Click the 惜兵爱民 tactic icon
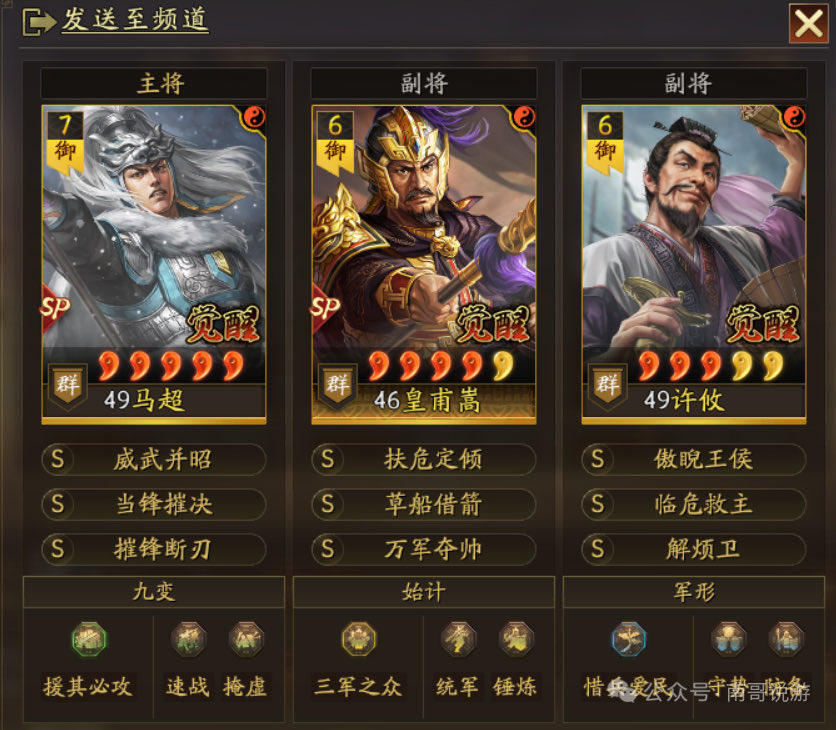 pos(629,639)
